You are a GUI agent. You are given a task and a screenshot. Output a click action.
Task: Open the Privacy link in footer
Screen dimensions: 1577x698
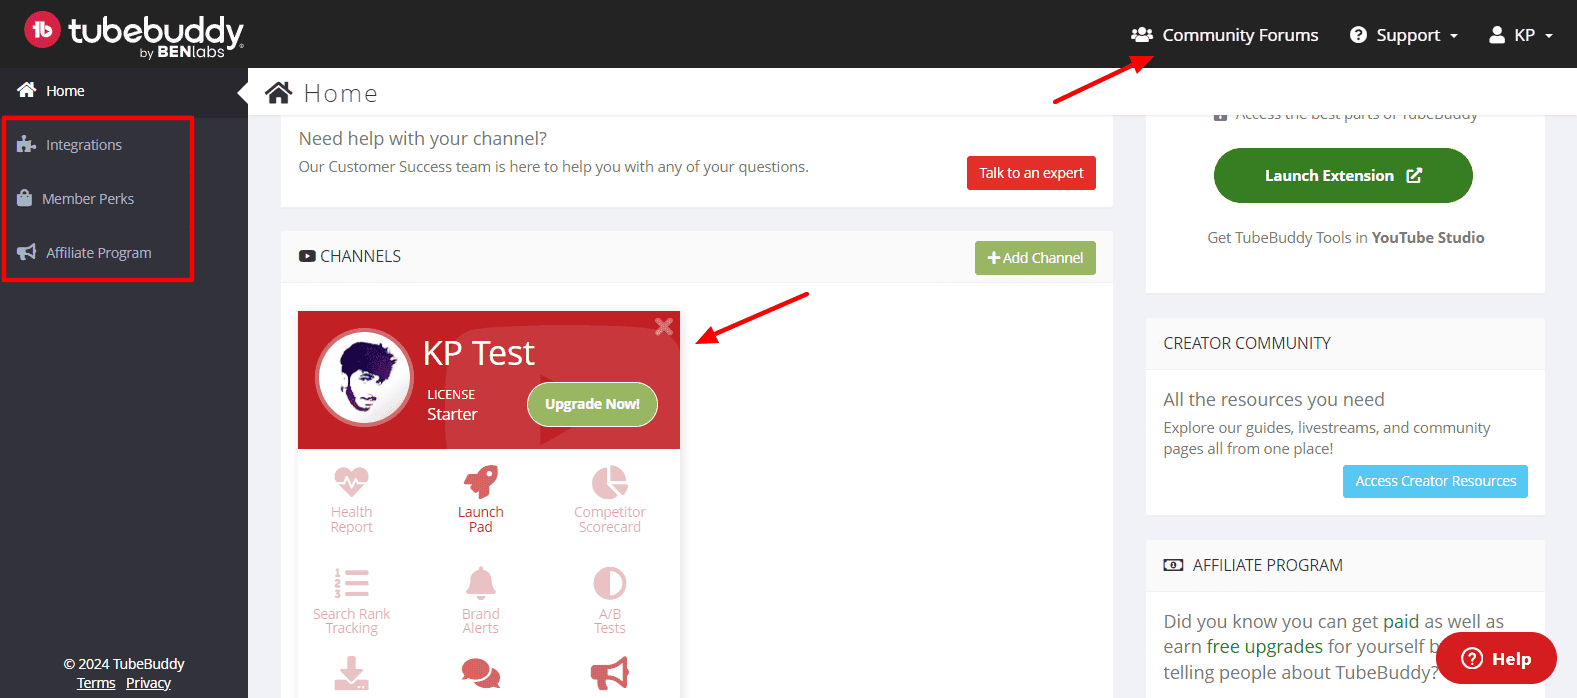coord(148,683)
